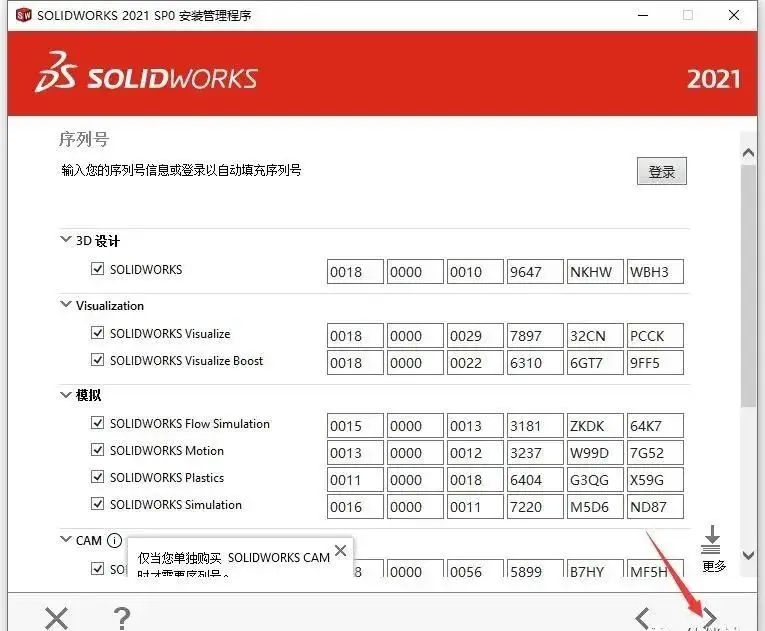This screenshot has height=631, width=765.
Task: Minimize the installation manager window
Action: click(643, 15)
